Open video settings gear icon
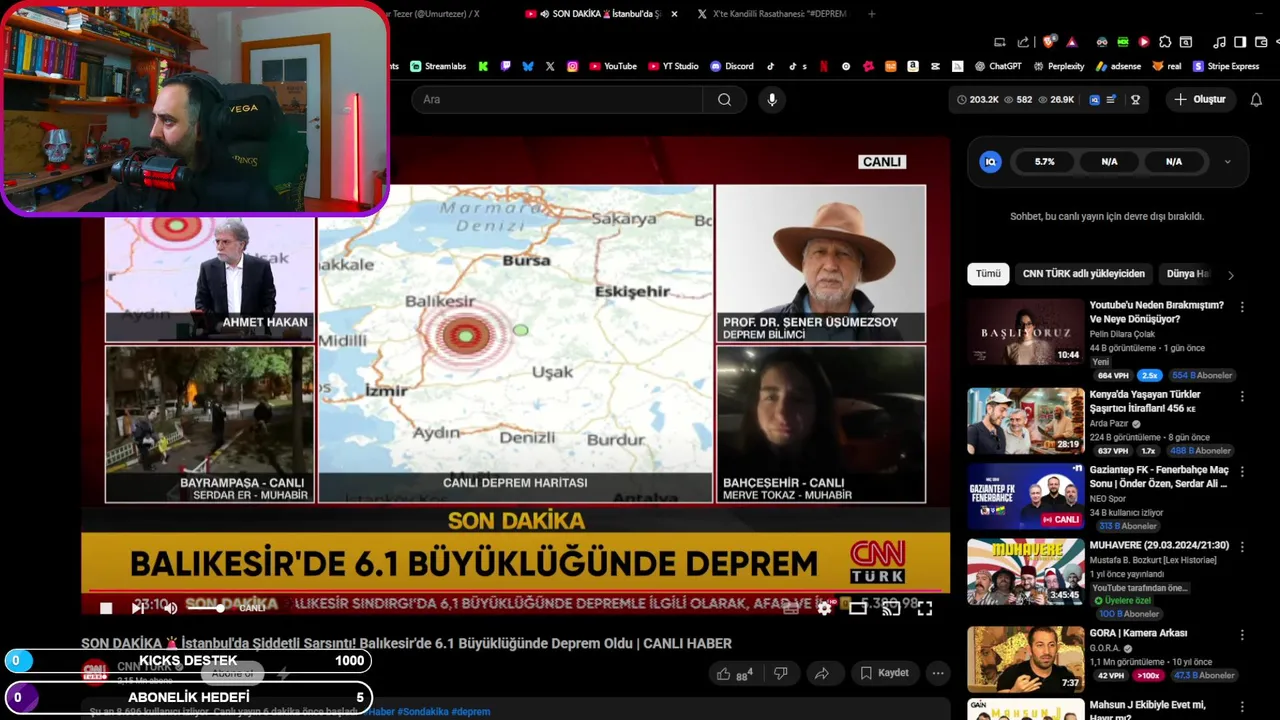 point(824,608)
